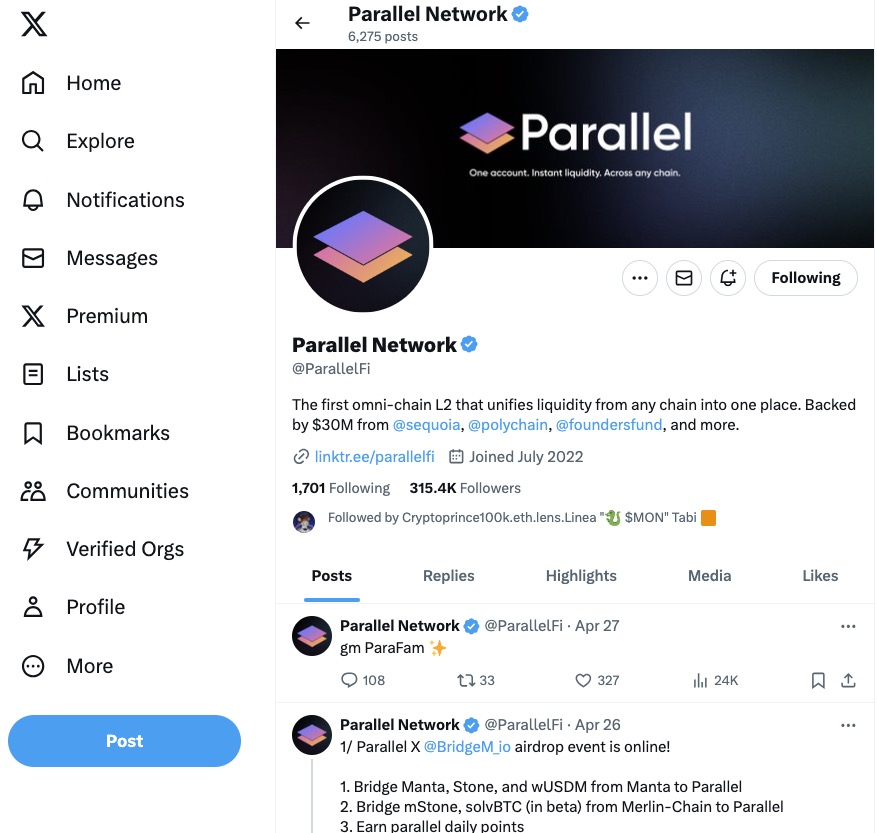Toggle the Following button
The image size is (877, 833).
click(805, 278)
